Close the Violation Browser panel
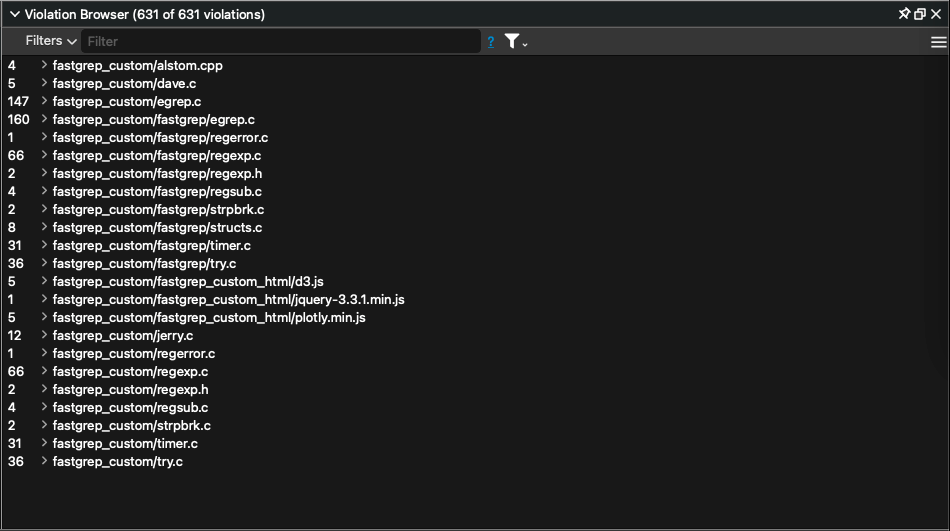Viewport: 950px width, 531px height. [936, 14]
